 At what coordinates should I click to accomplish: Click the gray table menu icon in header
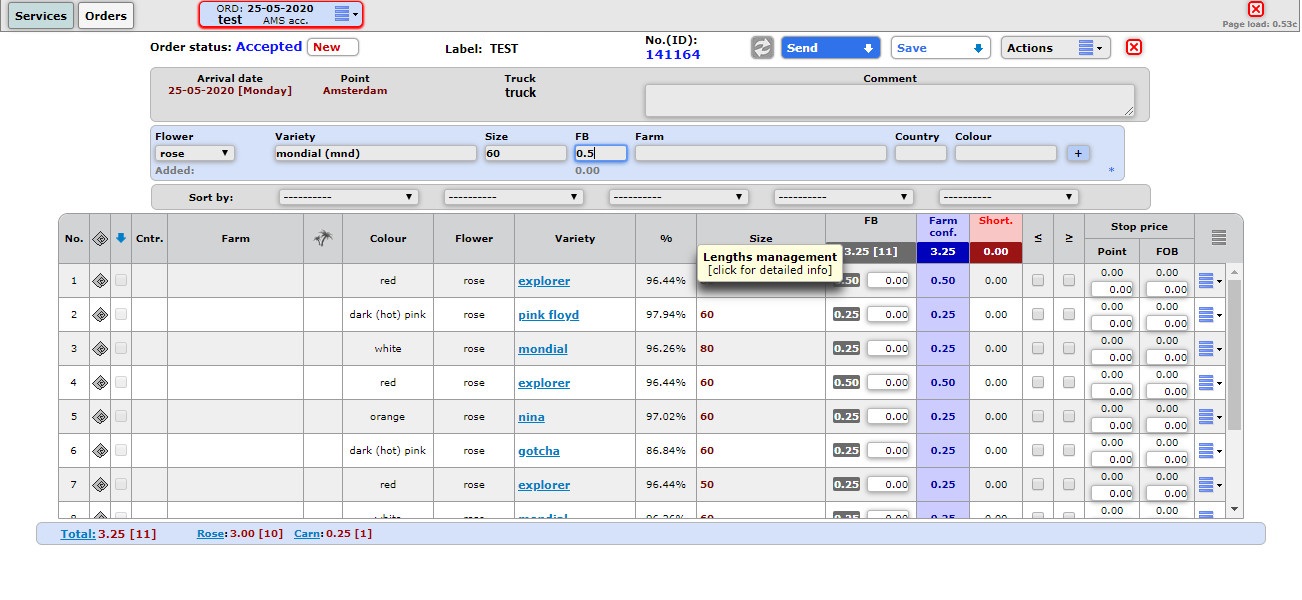tap(1218, 238)
